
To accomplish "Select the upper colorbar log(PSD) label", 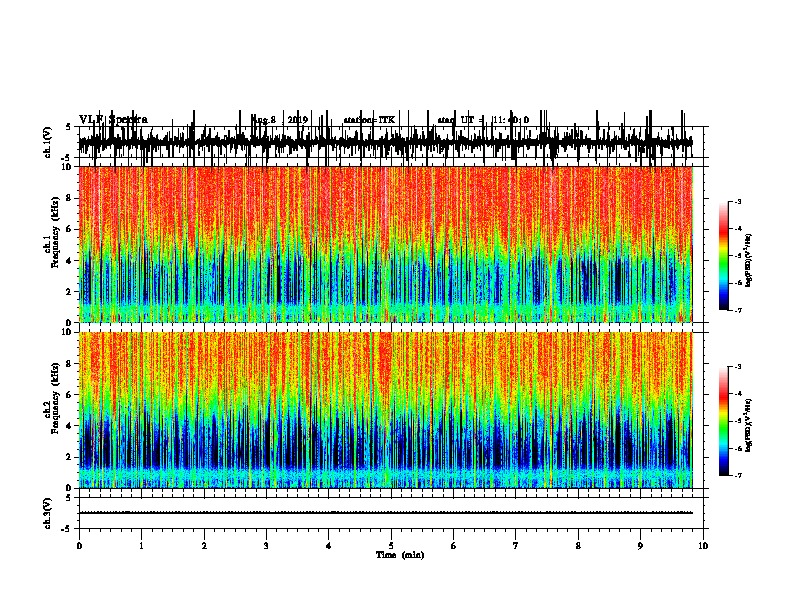I will (x=749, y=260).
